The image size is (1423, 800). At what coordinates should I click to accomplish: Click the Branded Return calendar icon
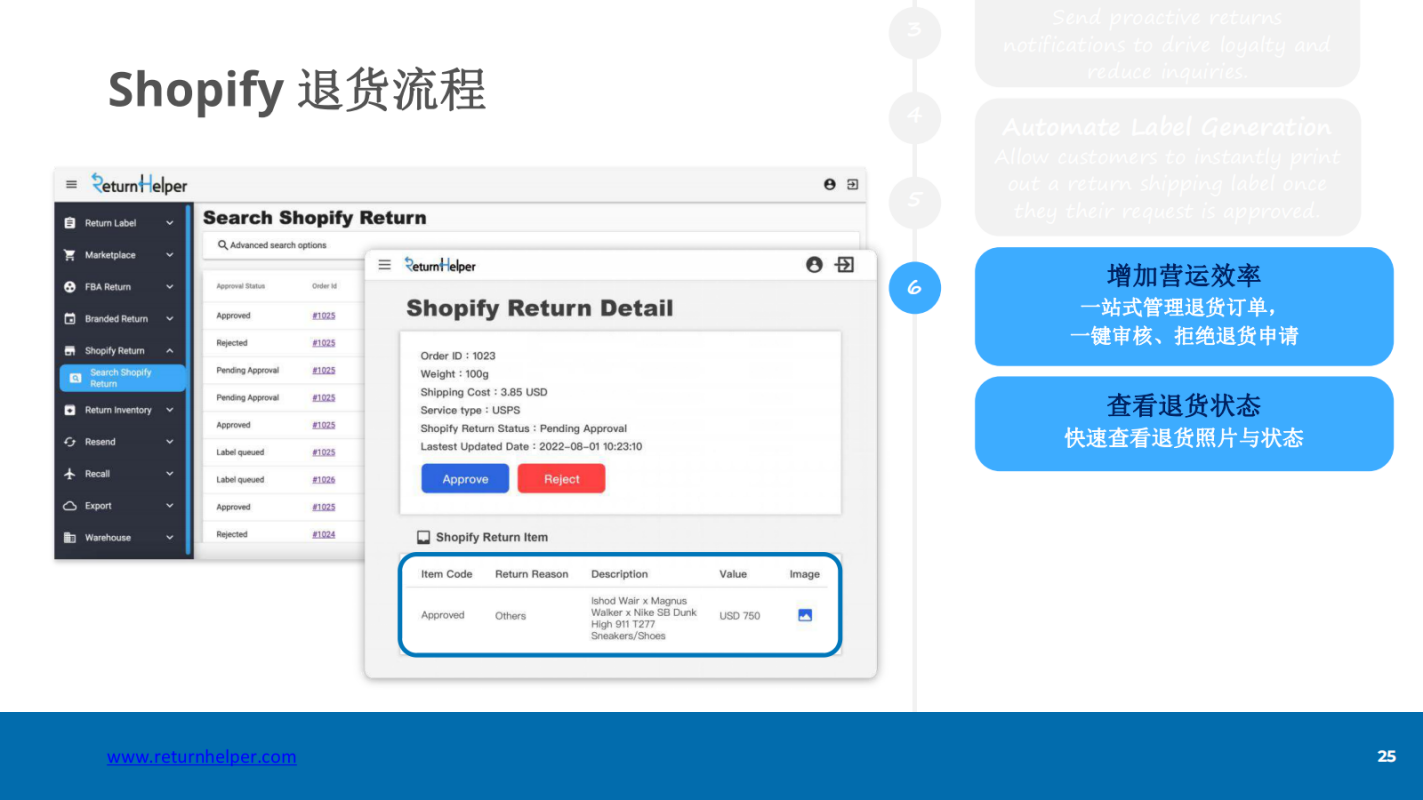70,318
